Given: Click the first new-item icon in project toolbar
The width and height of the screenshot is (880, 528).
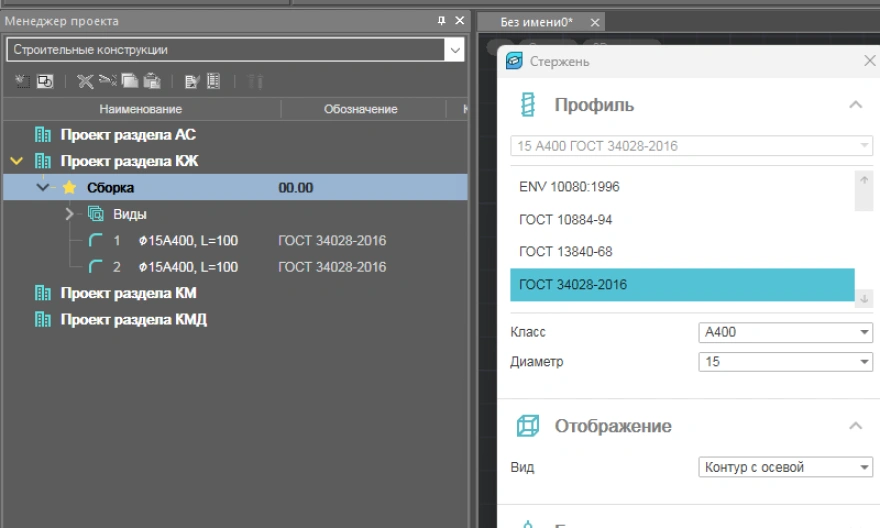Looking at the screenshot, I should [22, 81].
